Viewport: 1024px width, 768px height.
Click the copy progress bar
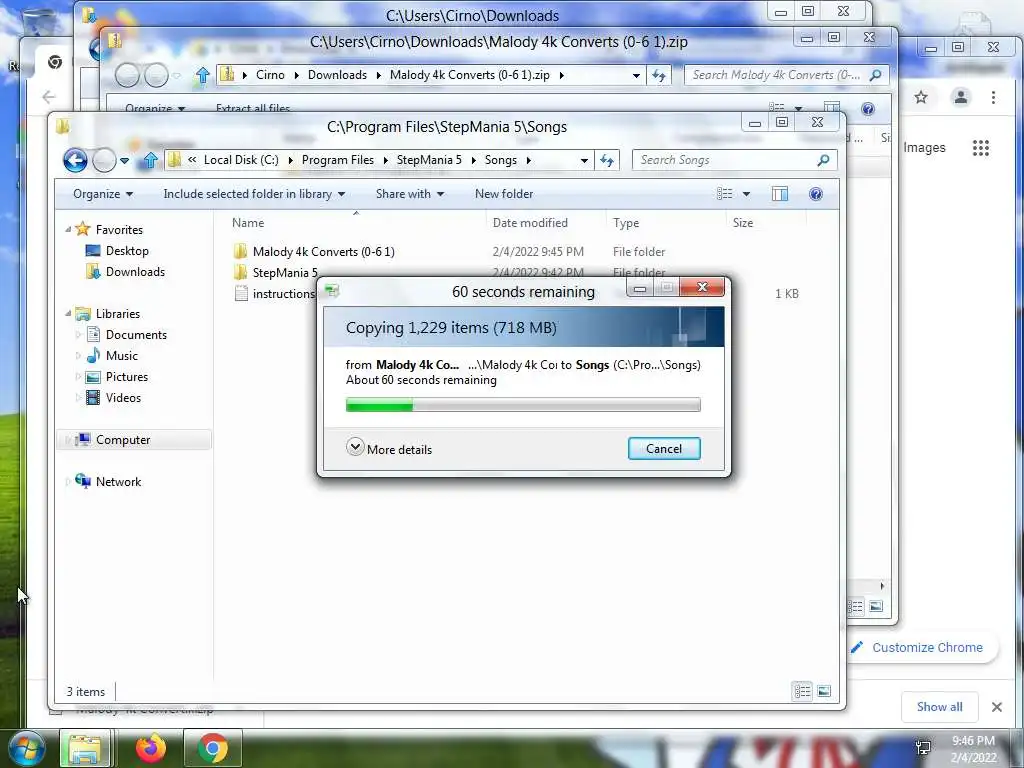pos(523,406)
